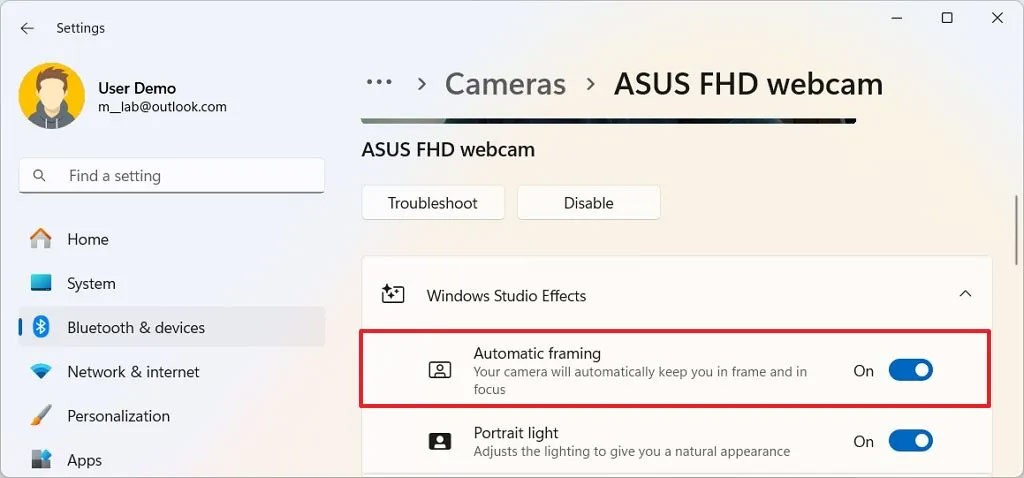Click the back arrow in Settings
Screen dimensions: 1024x478
(27, 28)
